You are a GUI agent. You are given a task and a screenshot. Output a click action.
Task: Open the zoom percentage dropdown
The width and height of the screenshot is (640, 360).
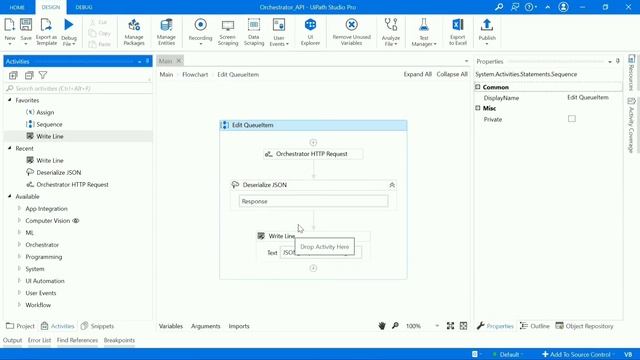437,326
